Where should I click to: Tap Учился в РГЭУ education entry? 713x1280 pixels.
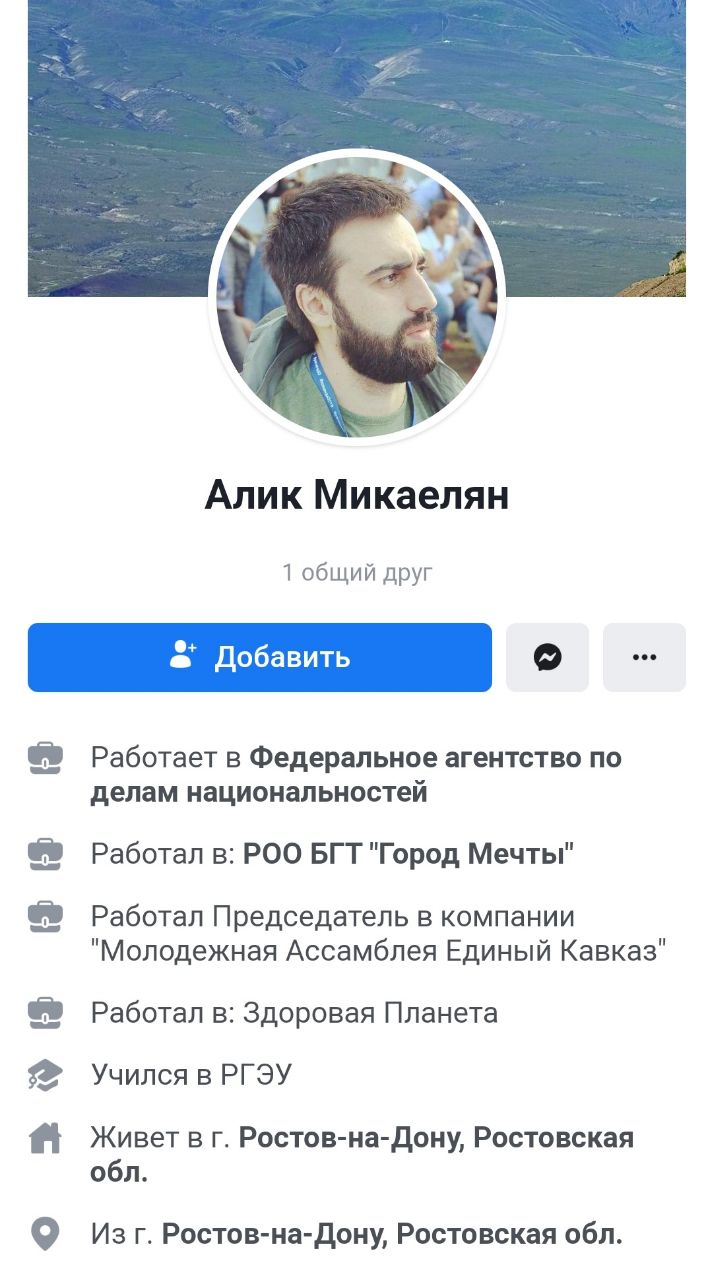[191, 1075]
